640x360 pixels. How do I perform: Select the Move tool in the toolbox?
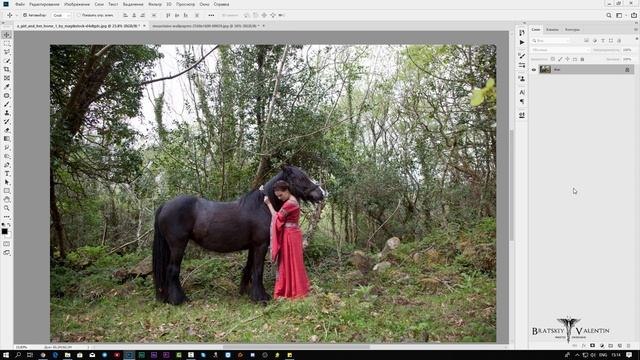click(x=7, y=35)
